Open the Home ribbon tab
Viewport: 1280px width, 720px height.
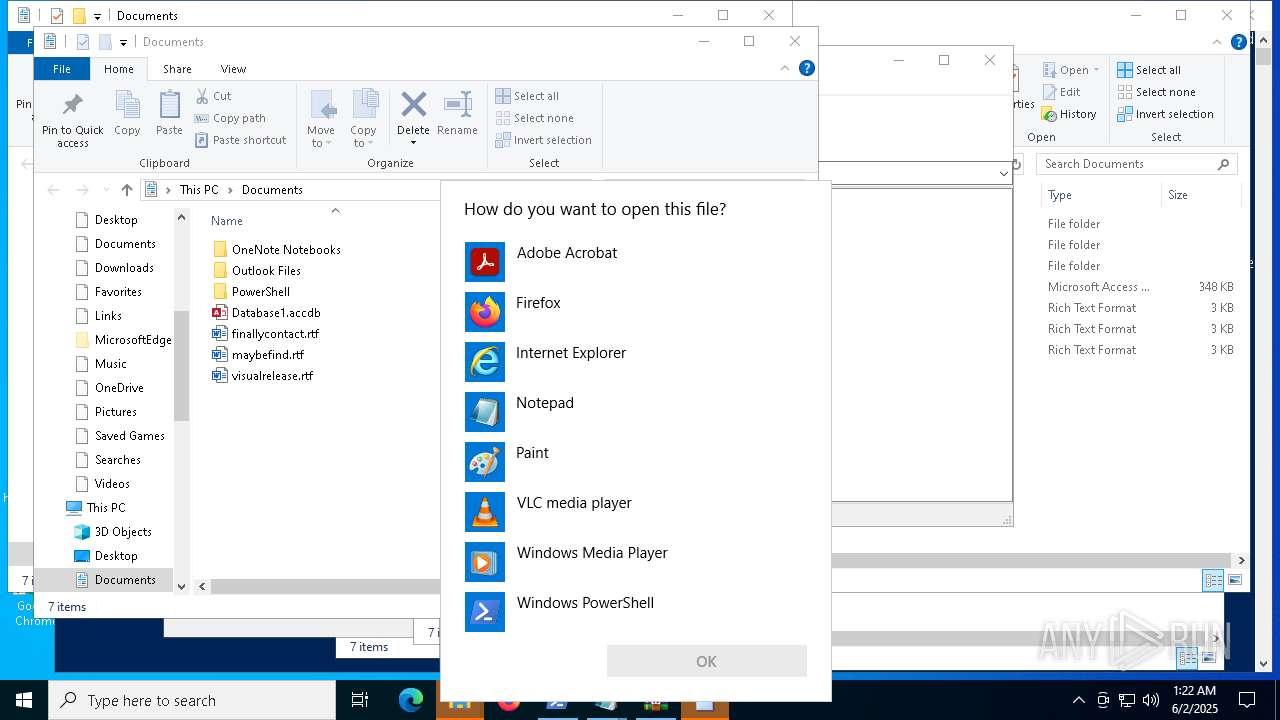point(118,69)
